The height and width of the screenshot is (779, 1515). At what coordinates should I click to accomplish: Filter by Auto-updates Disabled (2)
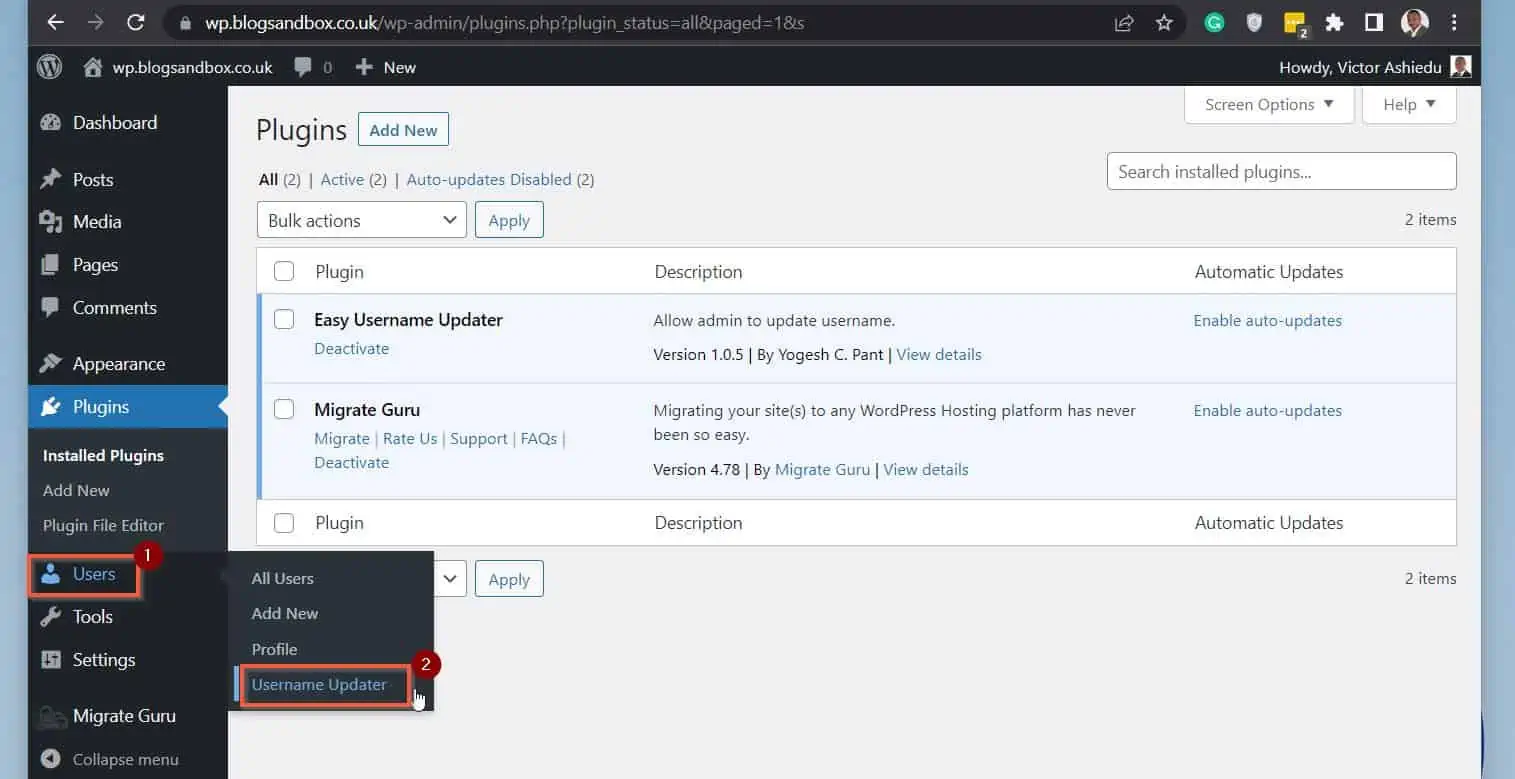(x=500, y=180)
